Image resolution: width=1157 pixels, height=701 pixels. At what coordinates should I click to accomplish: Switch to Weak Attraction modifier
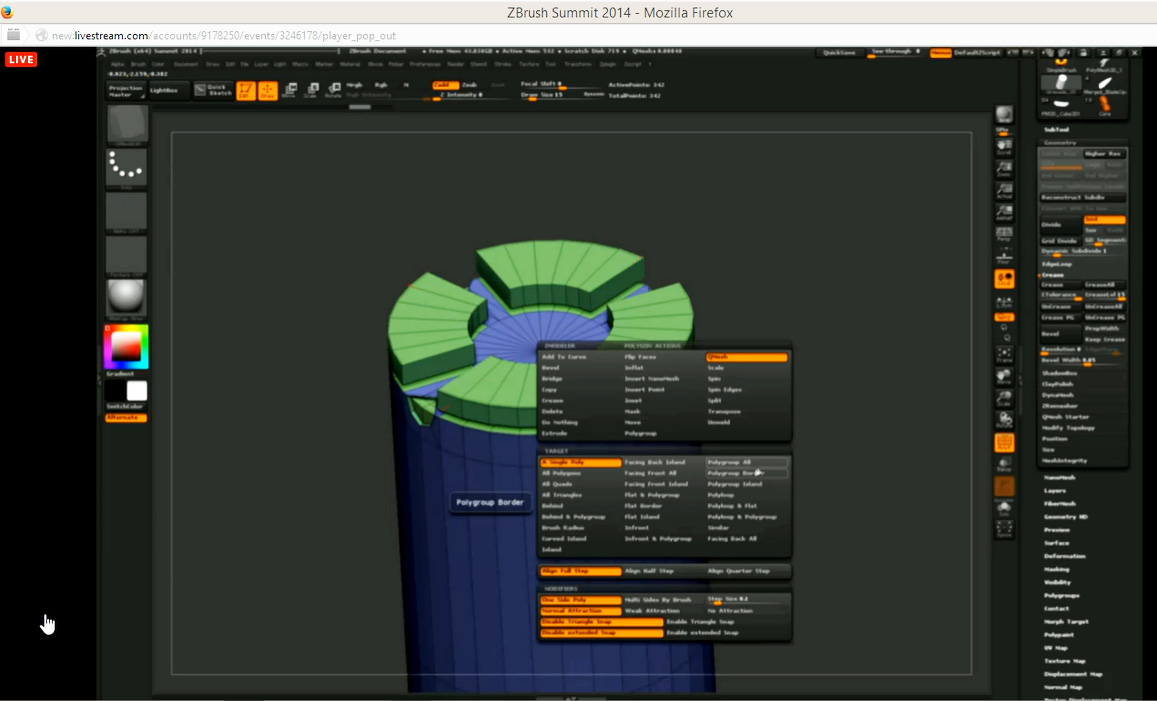(x=652, y=611)
